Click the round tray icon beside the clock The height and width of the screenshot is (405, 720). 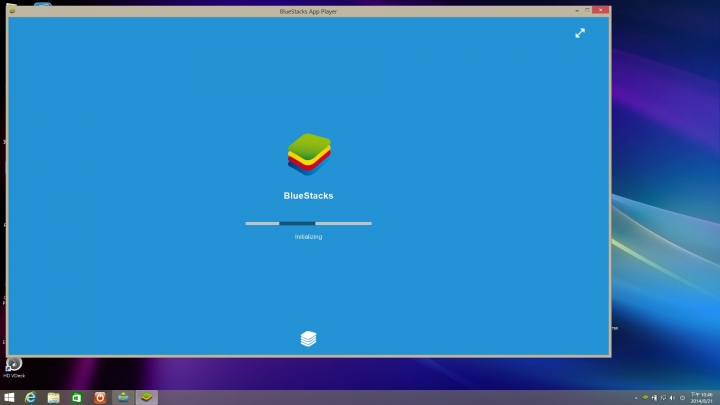682,398
